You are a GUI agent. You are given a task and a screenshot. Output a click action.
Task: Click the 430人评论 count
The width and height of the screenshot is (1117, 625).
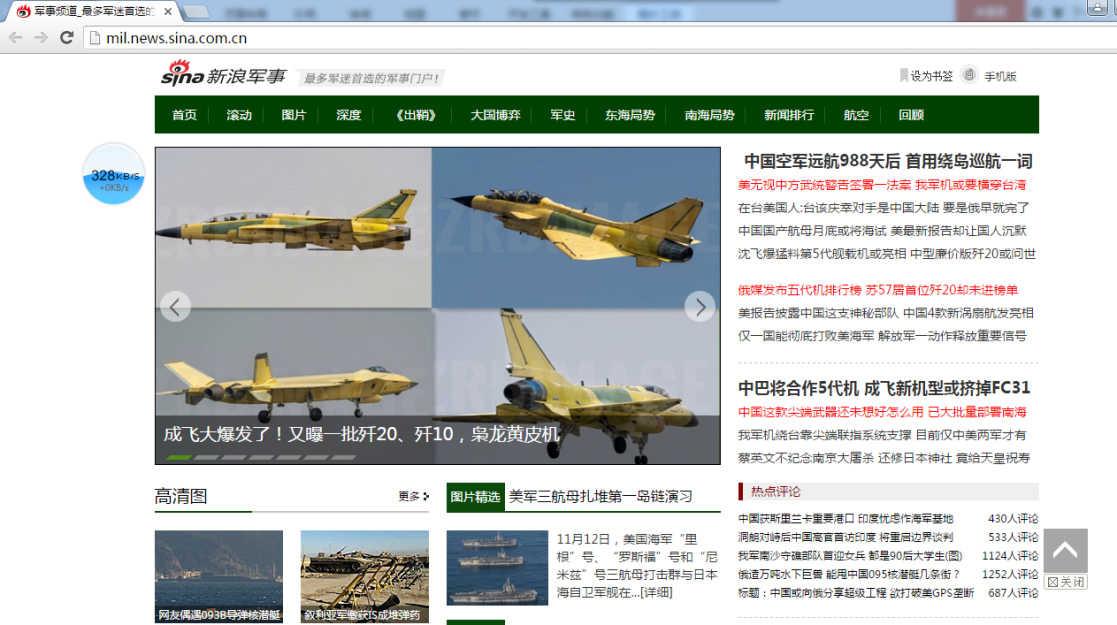[1013, 519]
